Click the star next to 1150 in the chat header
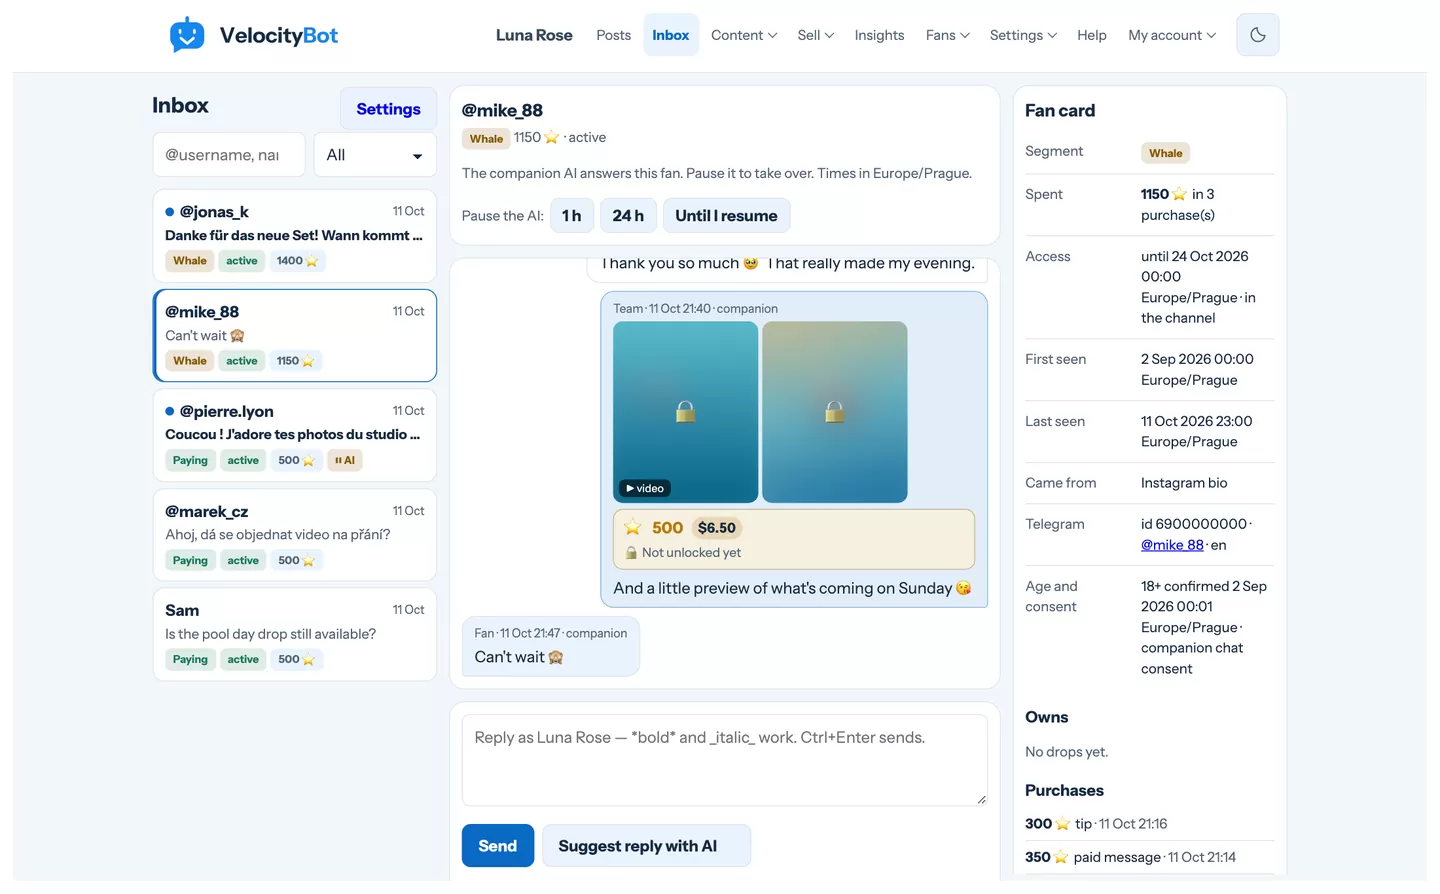This screenshot has height=894, width=1440. [551, 138]
